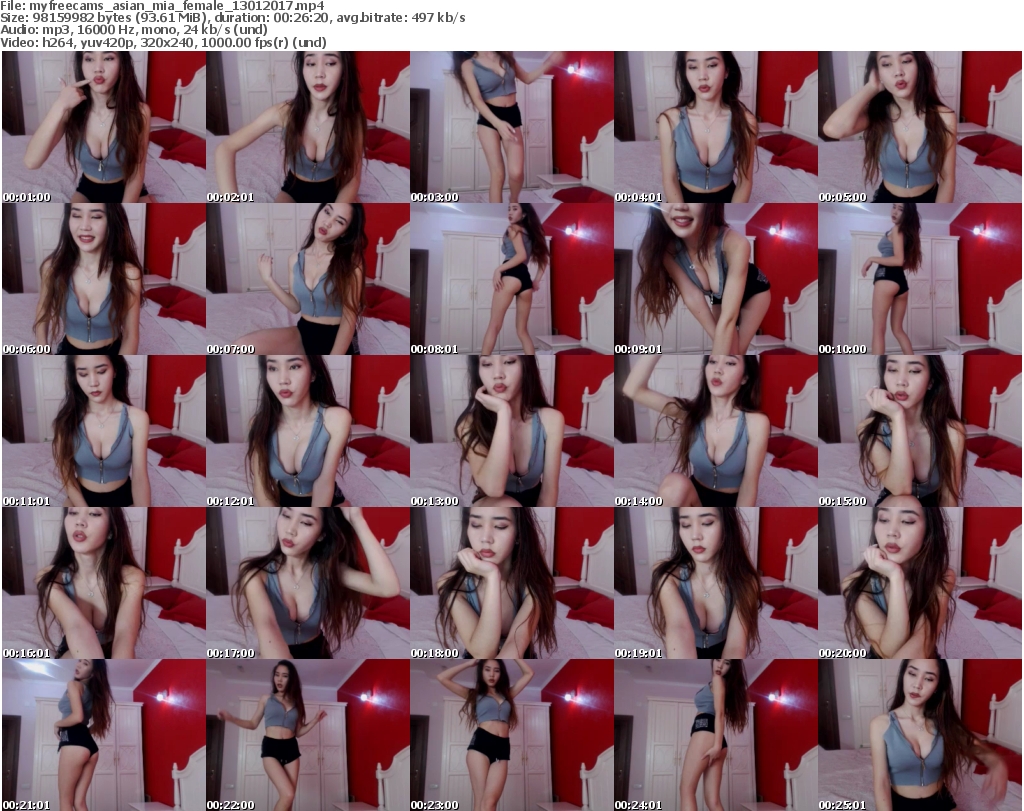The height and width of the screenshot is (811, 1024).
Task: Open the thumbnail marked 00:11:01
Action: click(x=104, y=432)
